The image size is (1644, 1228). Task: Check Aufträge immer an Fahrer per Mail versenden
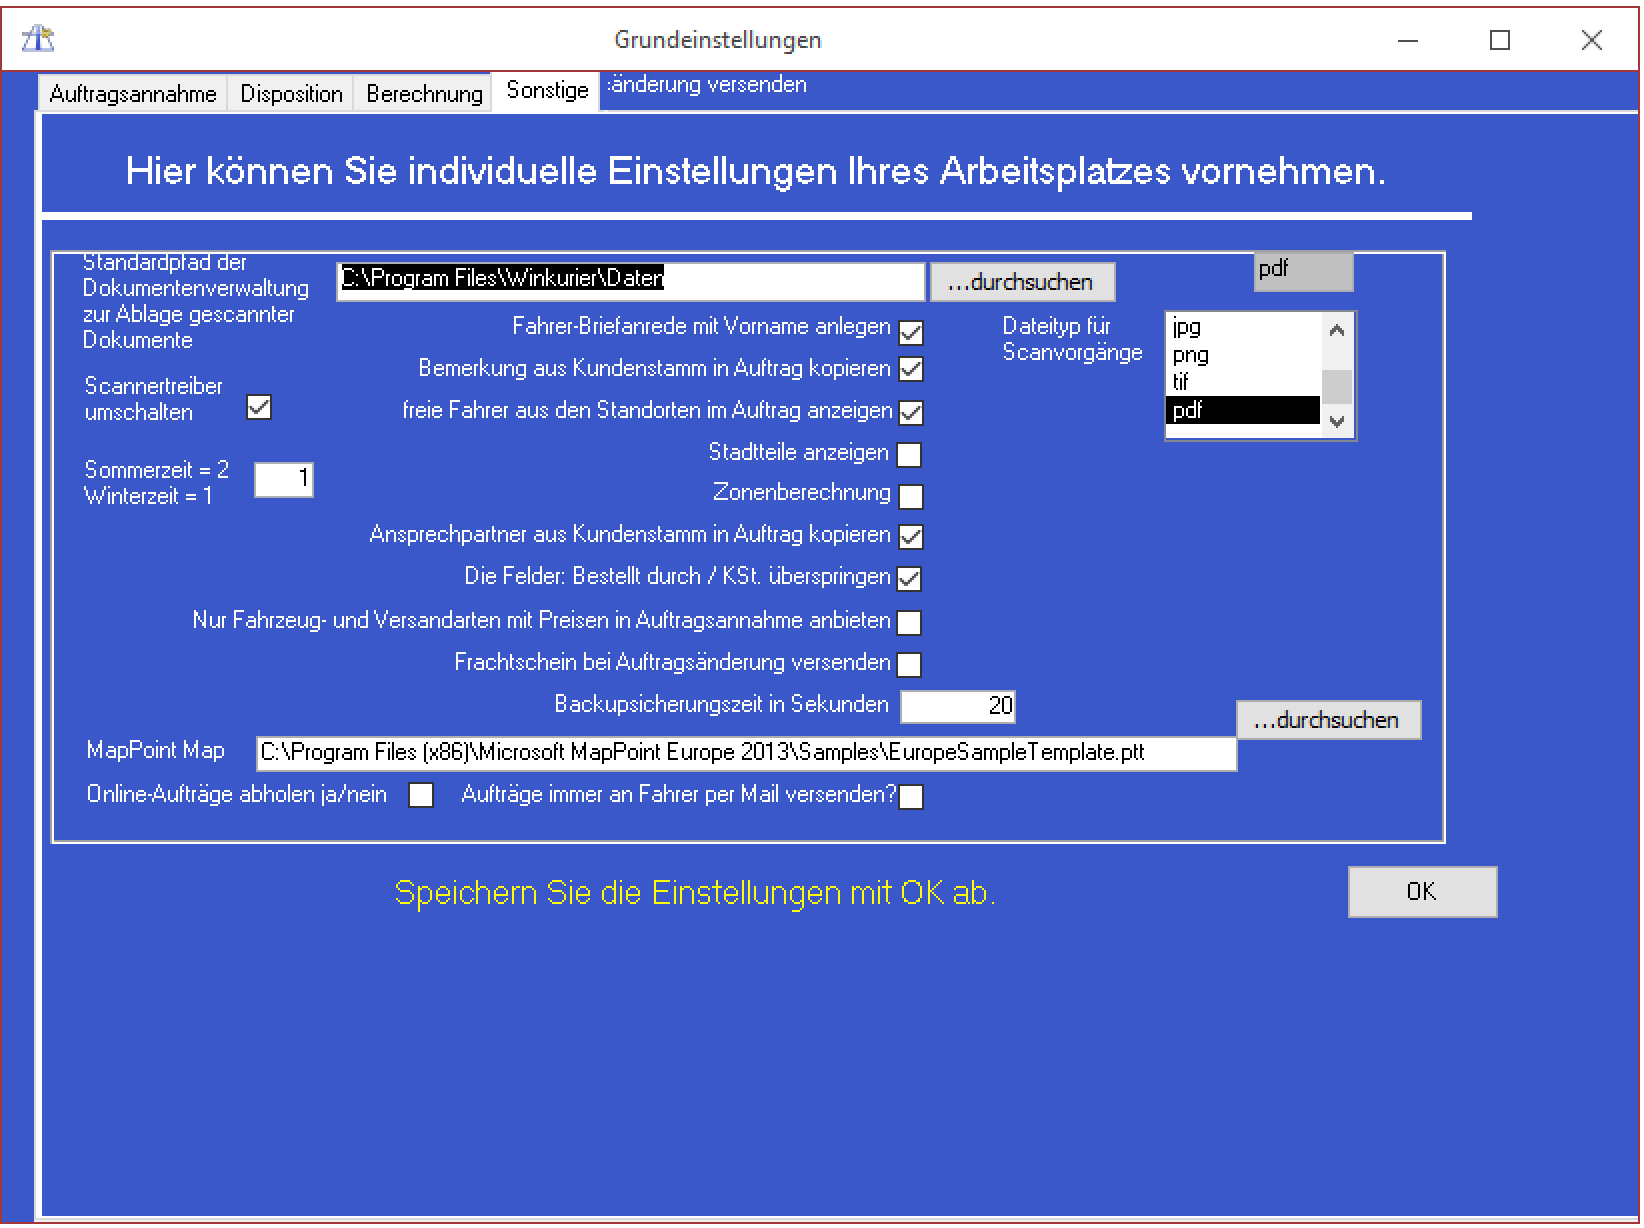coord(911,797)
